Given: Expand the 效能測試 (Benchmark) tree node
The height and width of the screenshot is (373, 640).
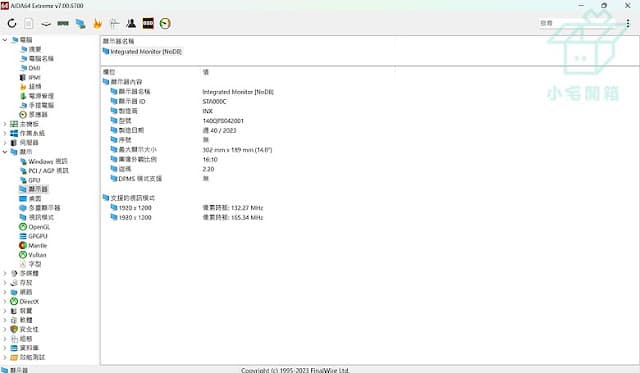Looking at the screenshot, I should tap(5, 357).
